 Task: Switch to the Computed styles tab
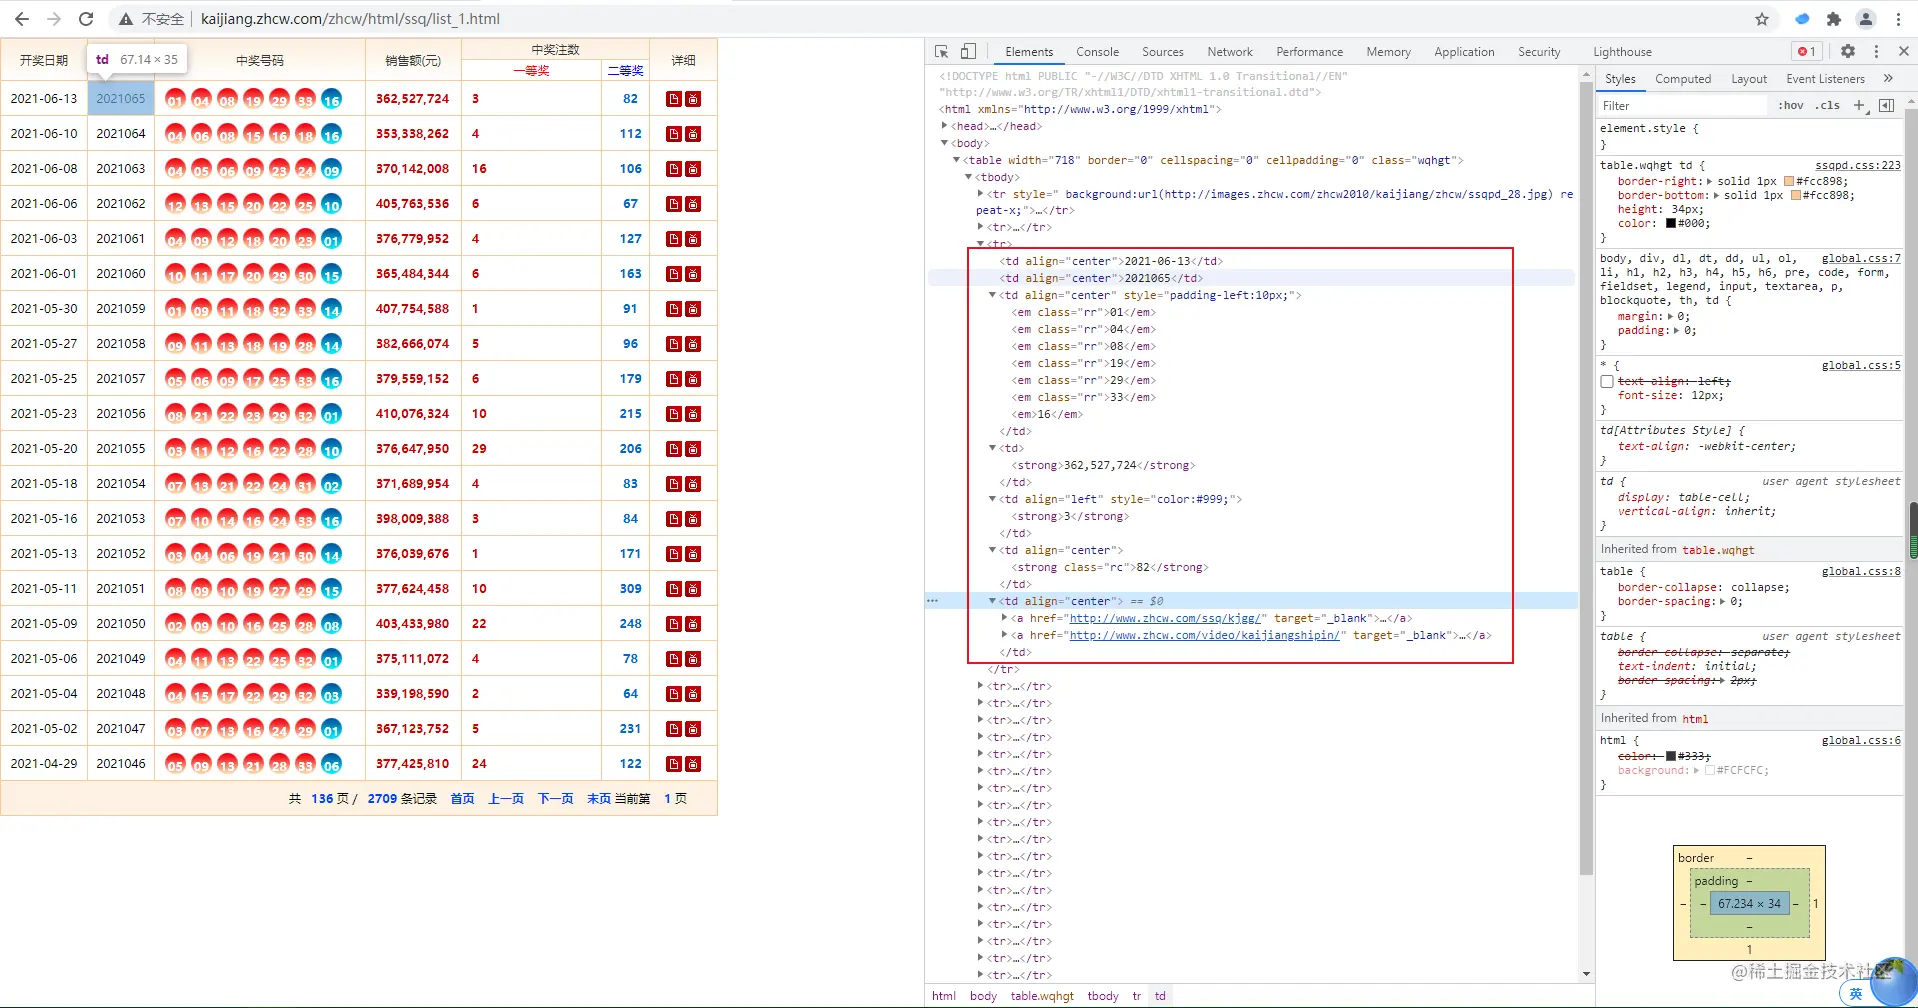(x=1683, y=79)
